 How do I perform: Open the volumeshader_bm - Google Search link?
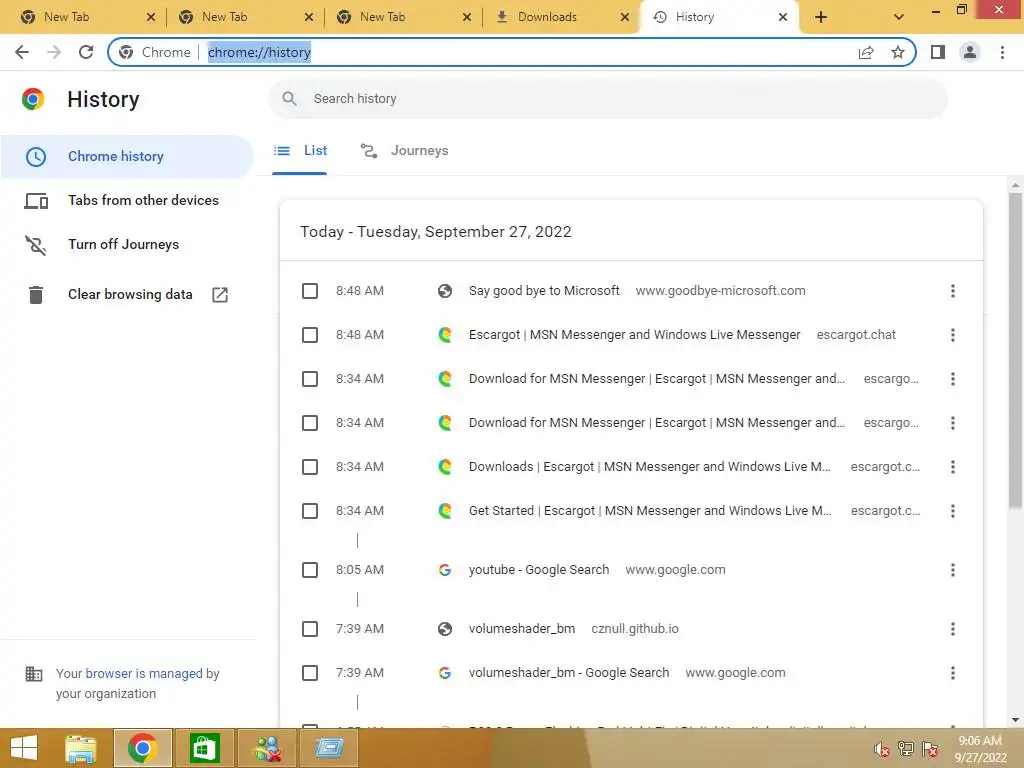[x=569, y=673]
